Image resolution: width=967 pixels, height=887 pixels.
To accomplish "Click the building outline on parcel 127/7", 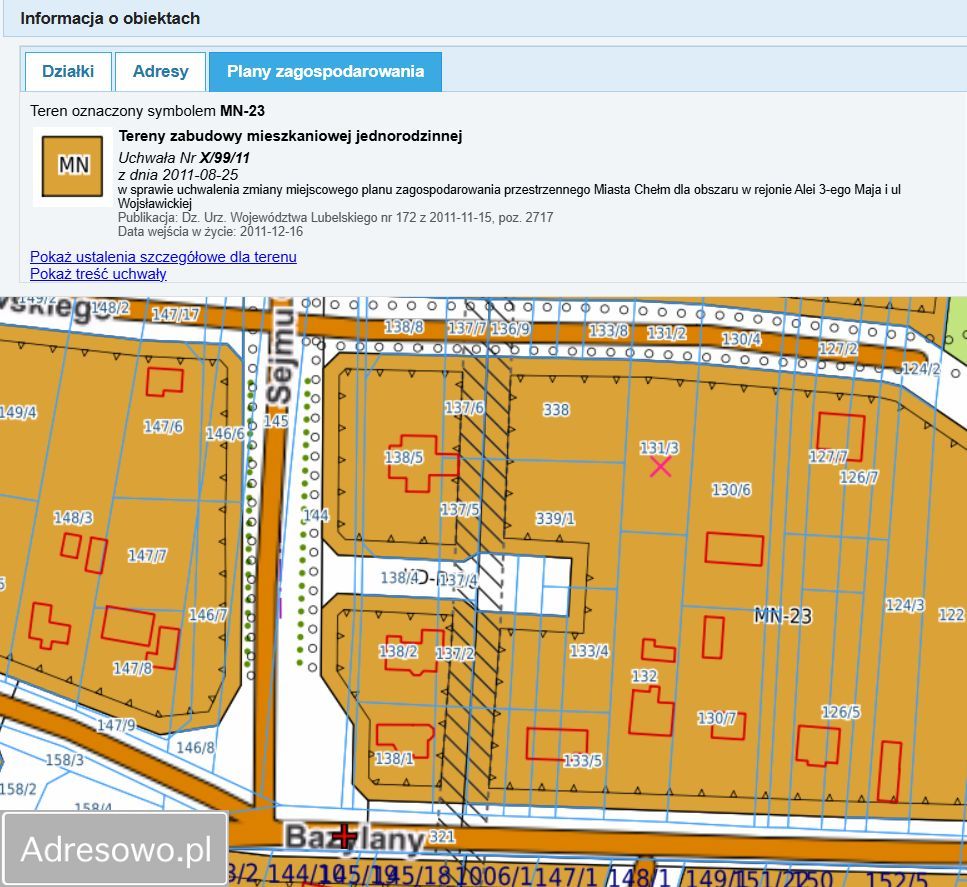I will click(841, 437).
